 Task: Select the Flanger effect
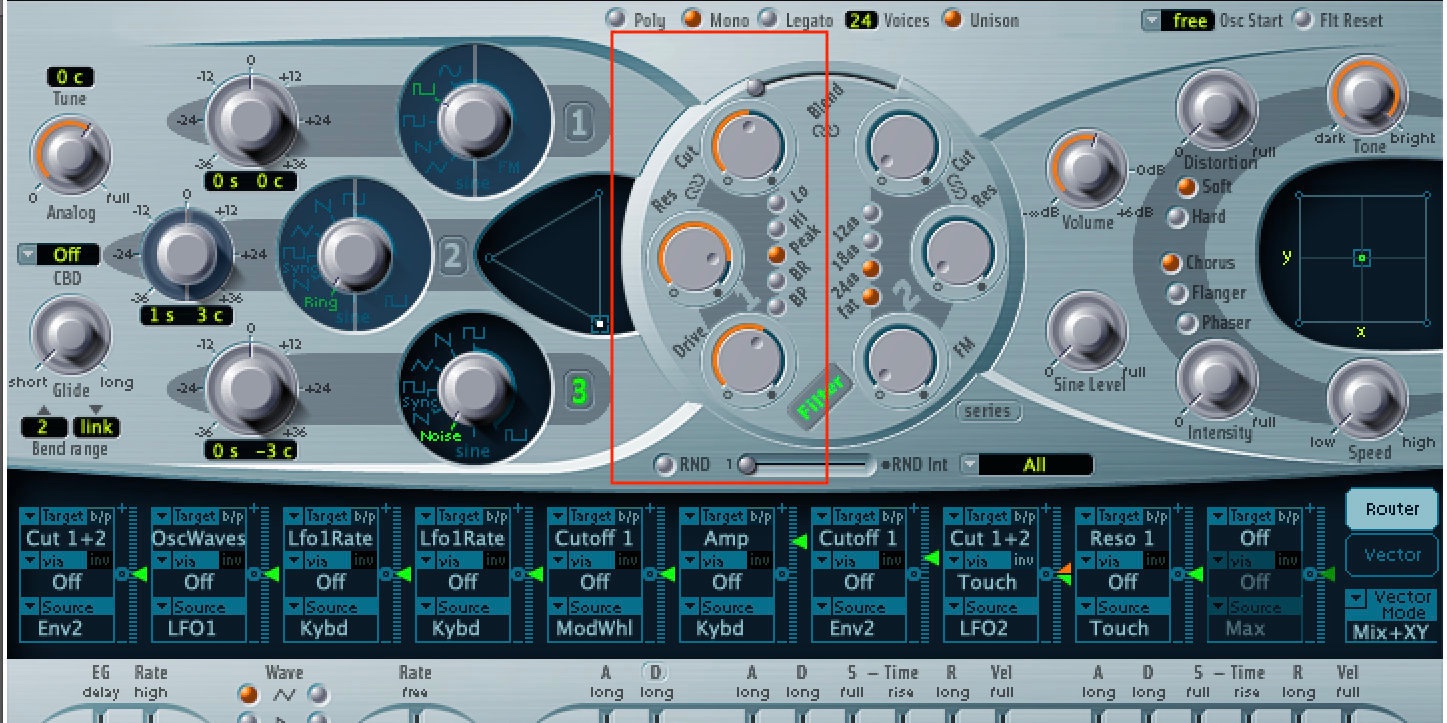coord(1179,293)
